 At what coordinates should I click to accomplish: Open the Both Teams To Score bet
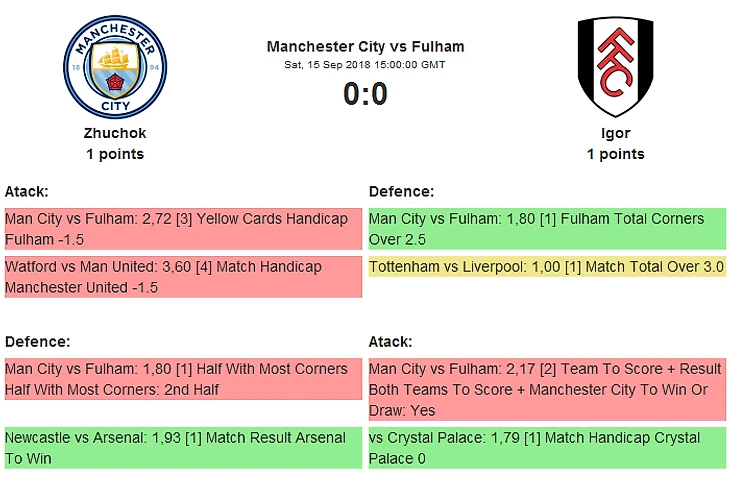pos(546,389)
